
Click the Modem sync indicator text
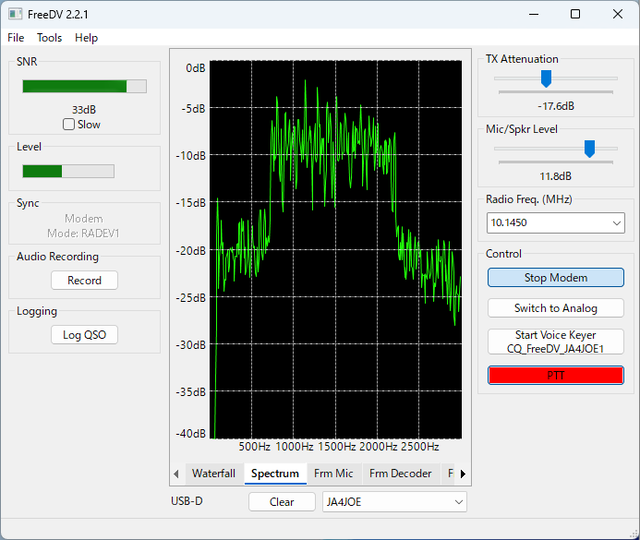[84, 219]
